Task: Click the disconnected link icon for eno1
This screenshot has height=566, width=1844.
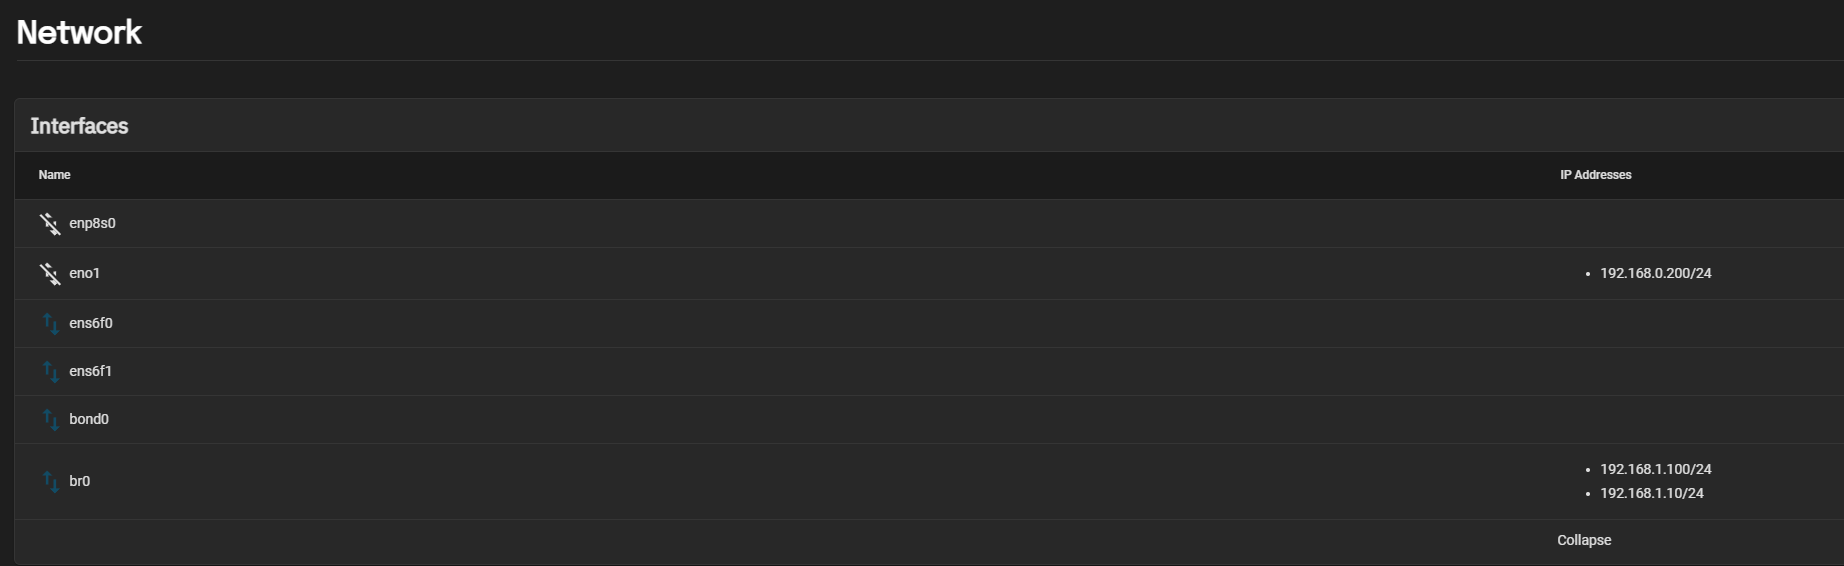Action: pyautogui.click(x=50, y=273)
